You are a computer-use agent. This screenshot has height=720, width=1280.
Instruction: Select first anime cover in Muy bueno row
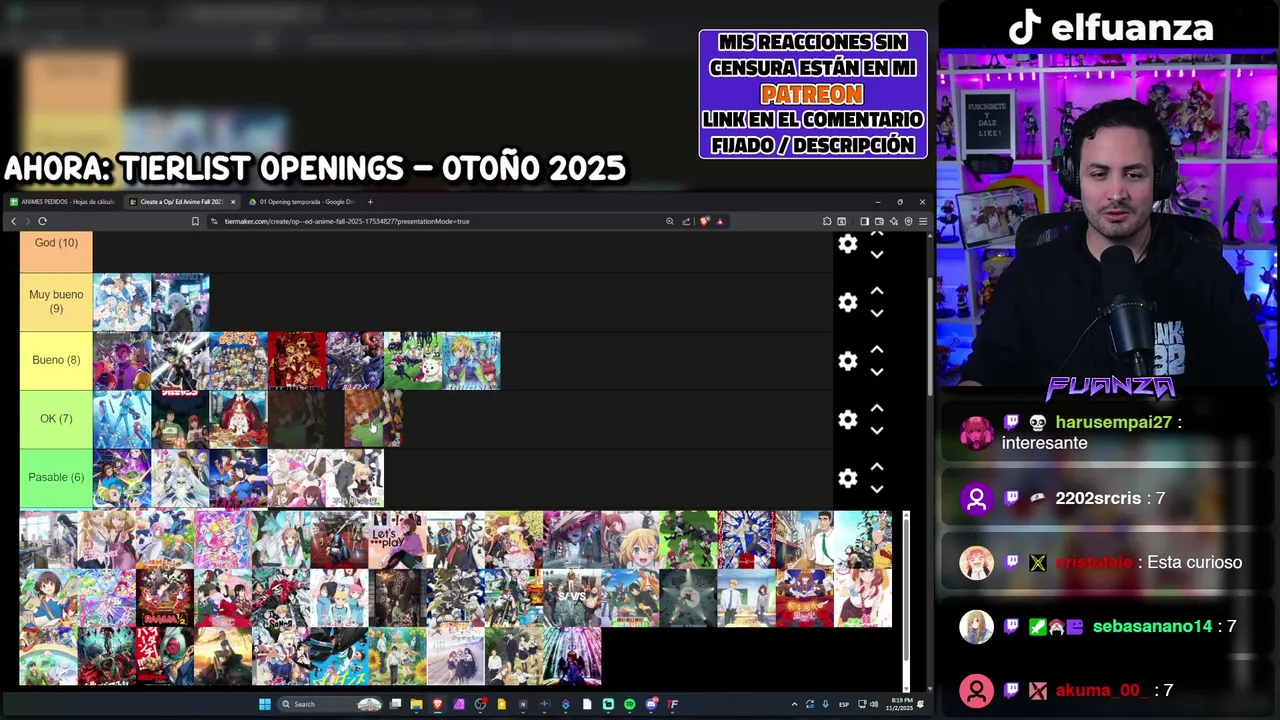122,302
